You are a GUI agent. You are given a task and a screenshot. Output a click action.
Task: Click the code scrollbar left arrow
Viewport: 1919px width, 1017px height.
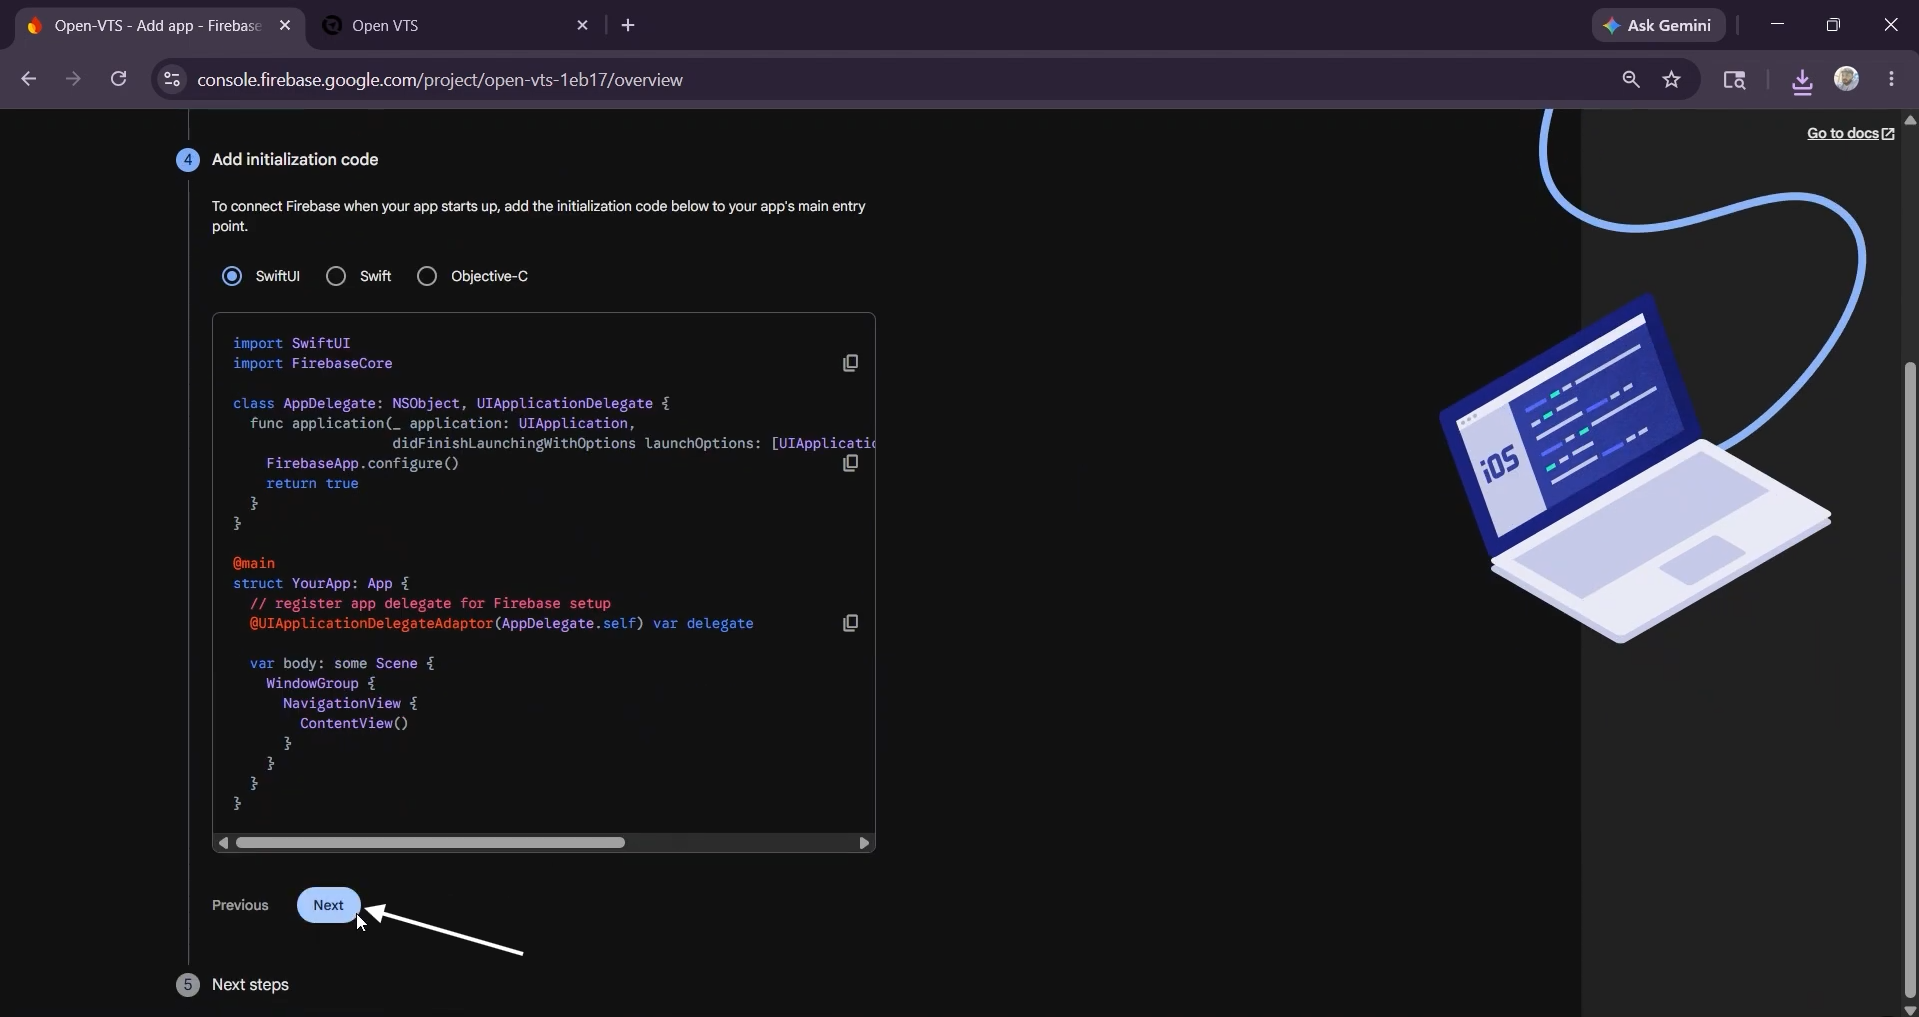tap(224, 843)
